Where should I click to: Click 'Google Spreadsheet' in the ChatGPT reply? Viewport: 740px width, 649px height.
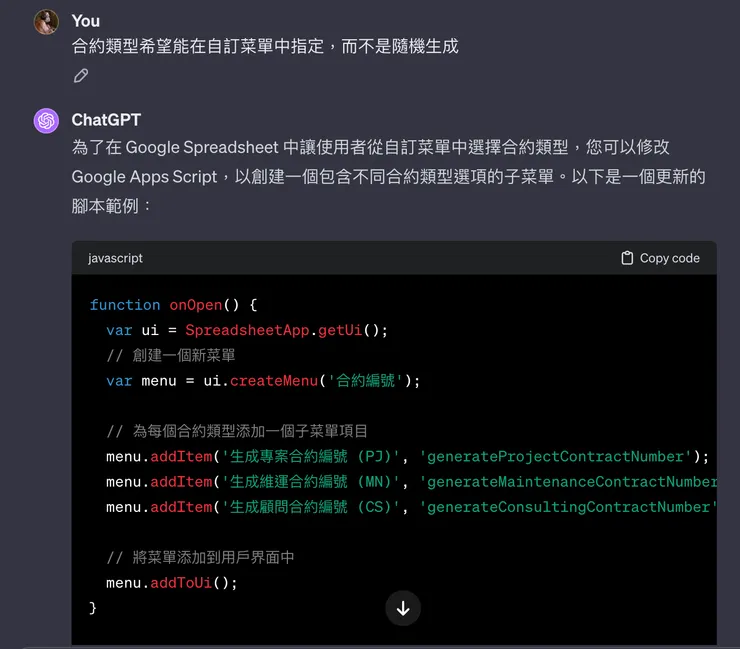[202, 147]
